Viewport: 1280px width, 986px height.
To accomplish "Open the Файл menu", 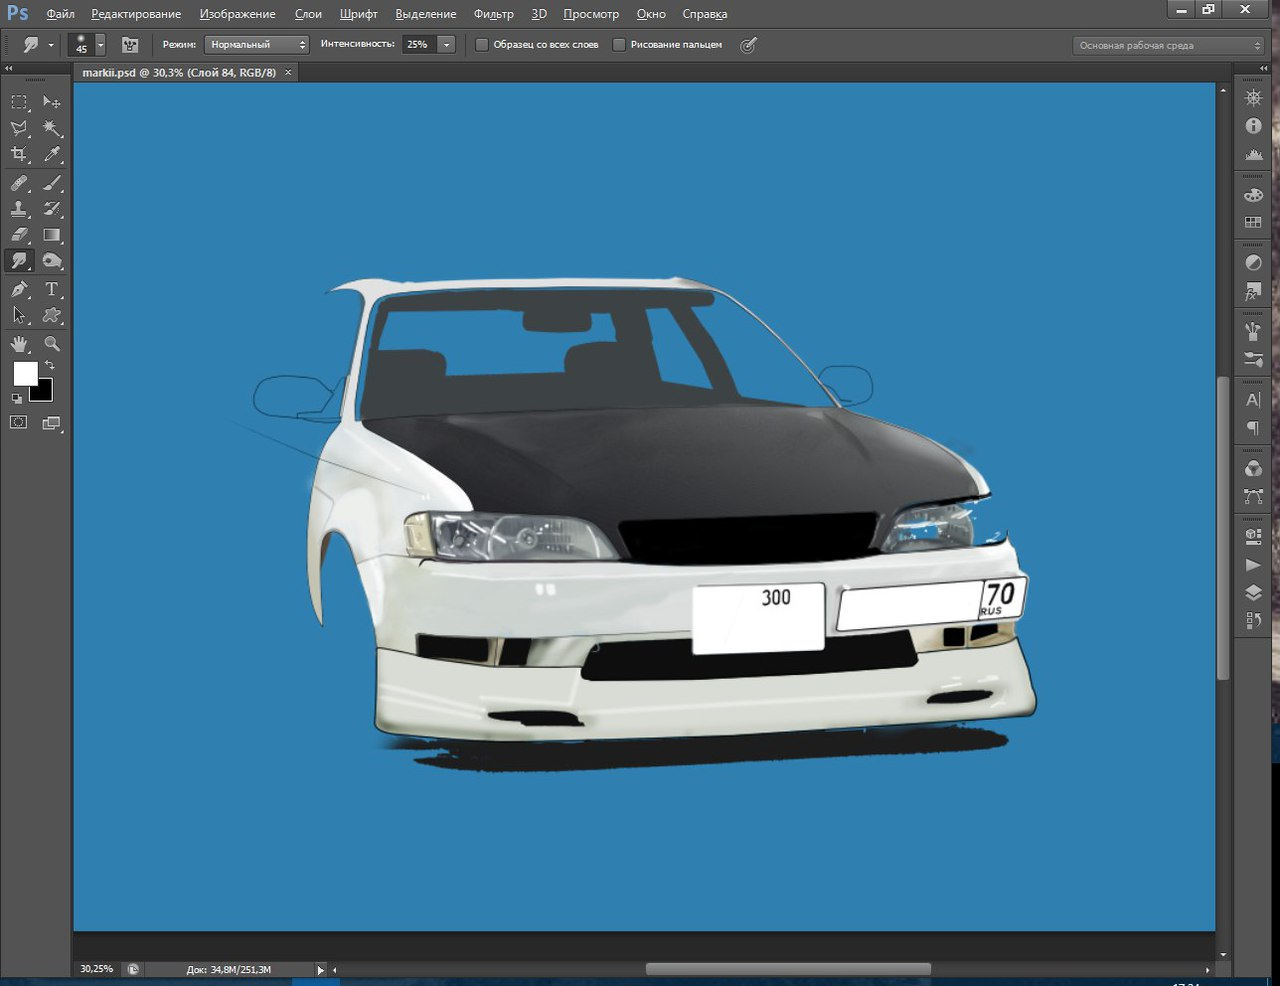I will coord(60,14).
